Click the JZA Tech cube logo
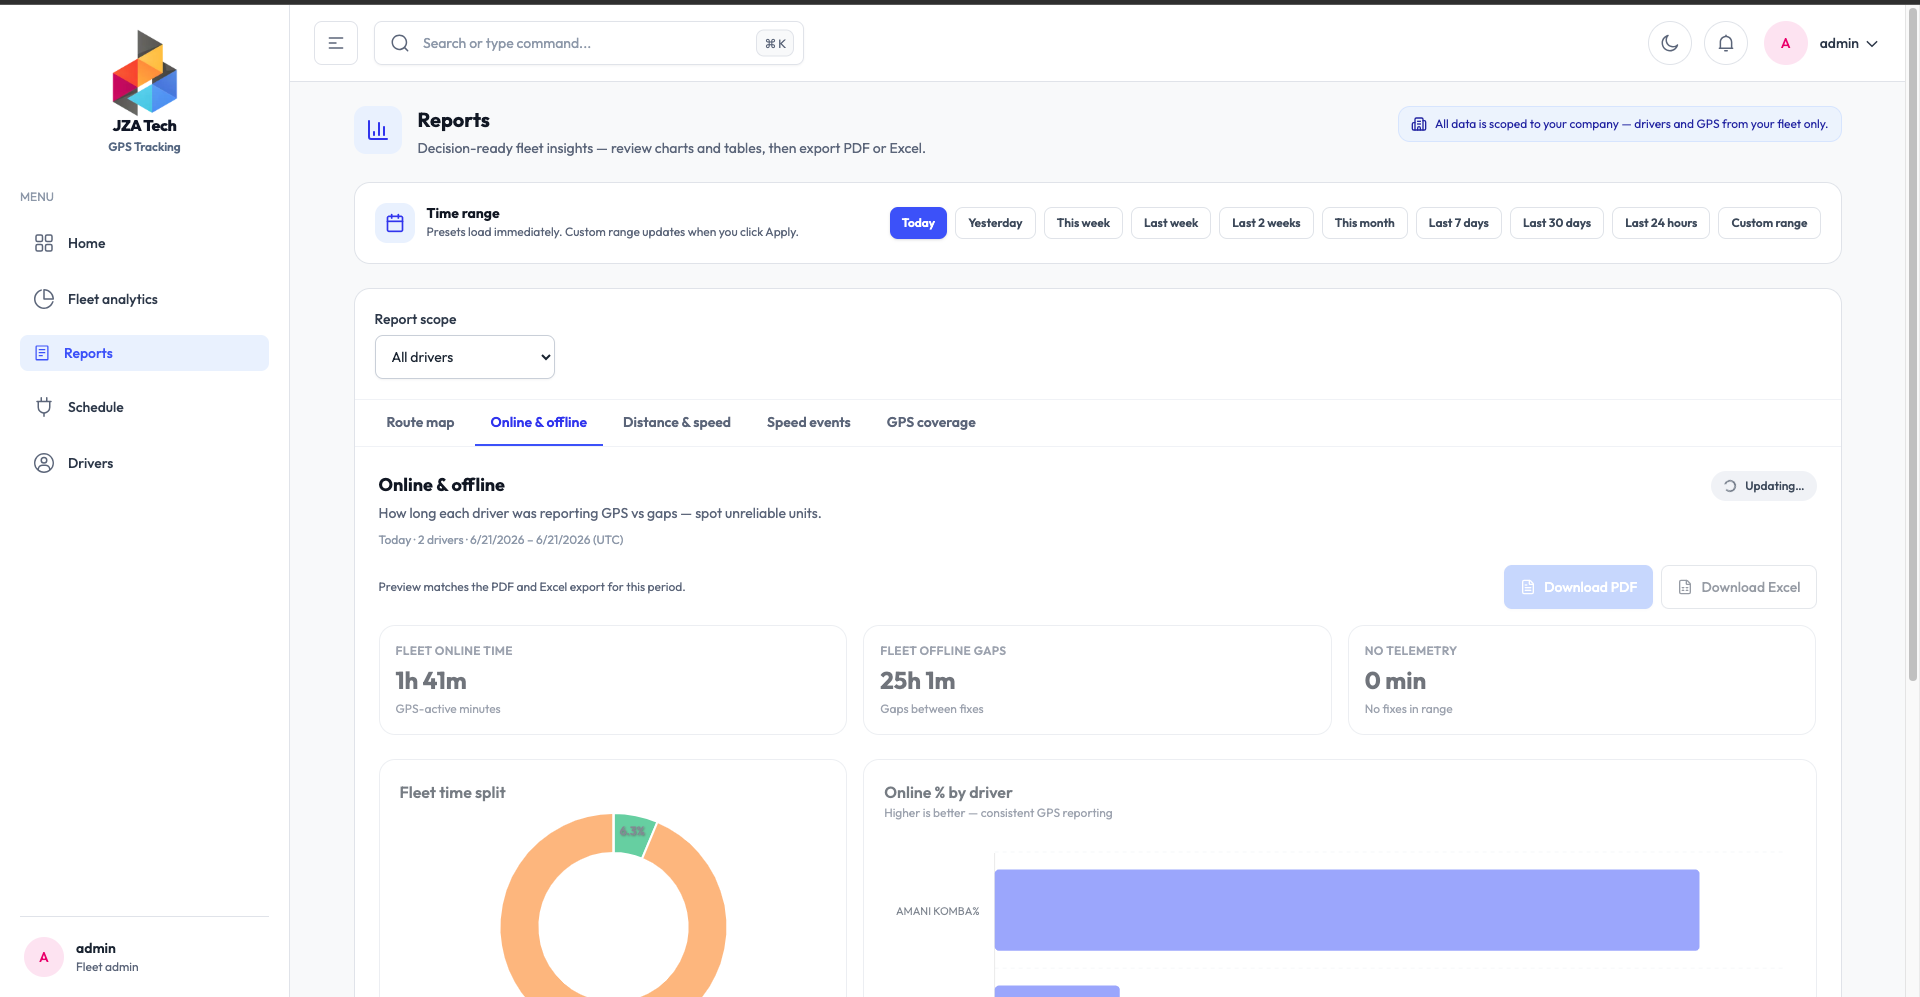The image size is (1920, 997). tap(145, 72)
